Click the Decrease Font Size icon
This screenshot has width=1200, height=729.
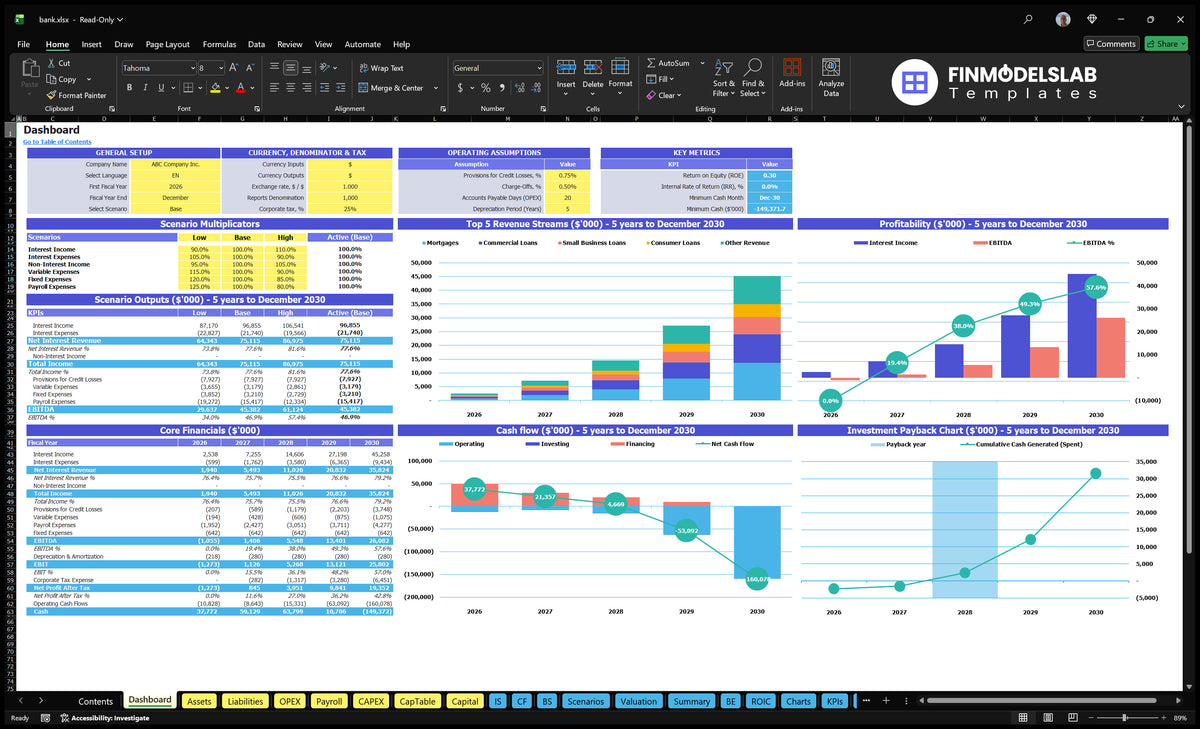[x=250, y=68]
